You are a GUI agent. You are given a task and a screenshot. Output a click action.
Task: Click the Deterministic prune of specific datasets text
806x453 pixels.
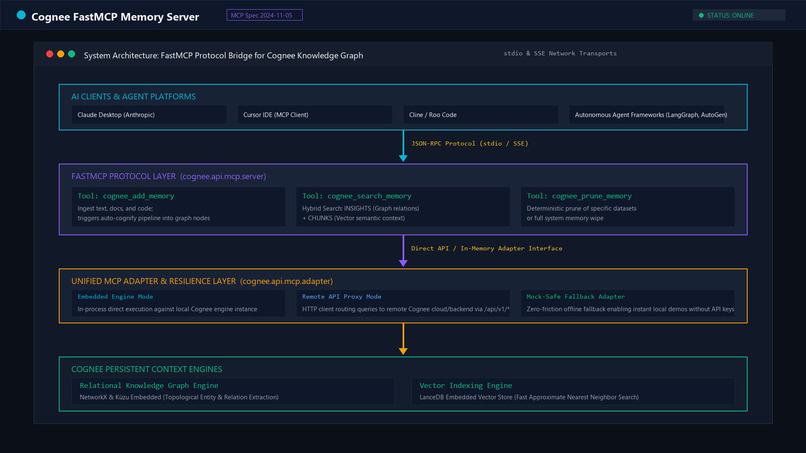pyautogui.click(x=581, y=209)
